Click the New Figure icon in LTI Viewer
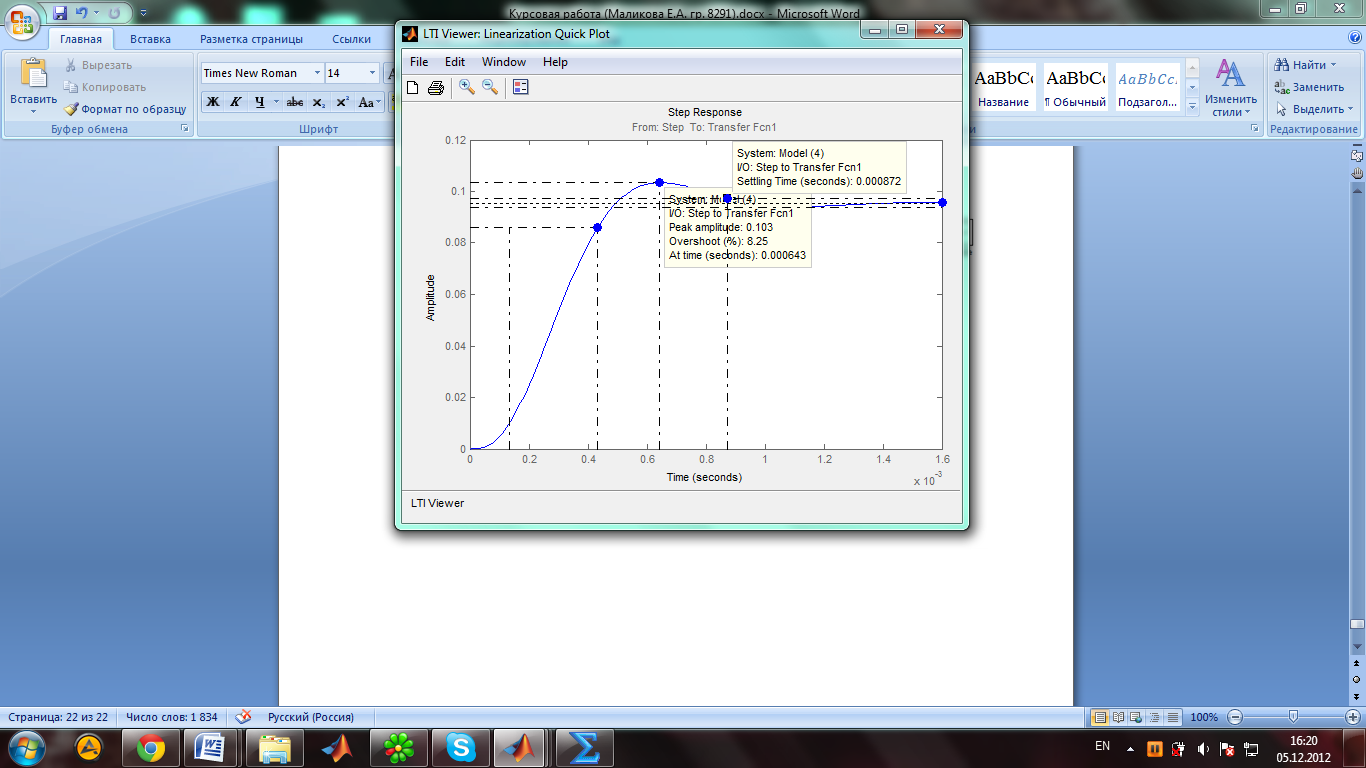 click(413, 87)
